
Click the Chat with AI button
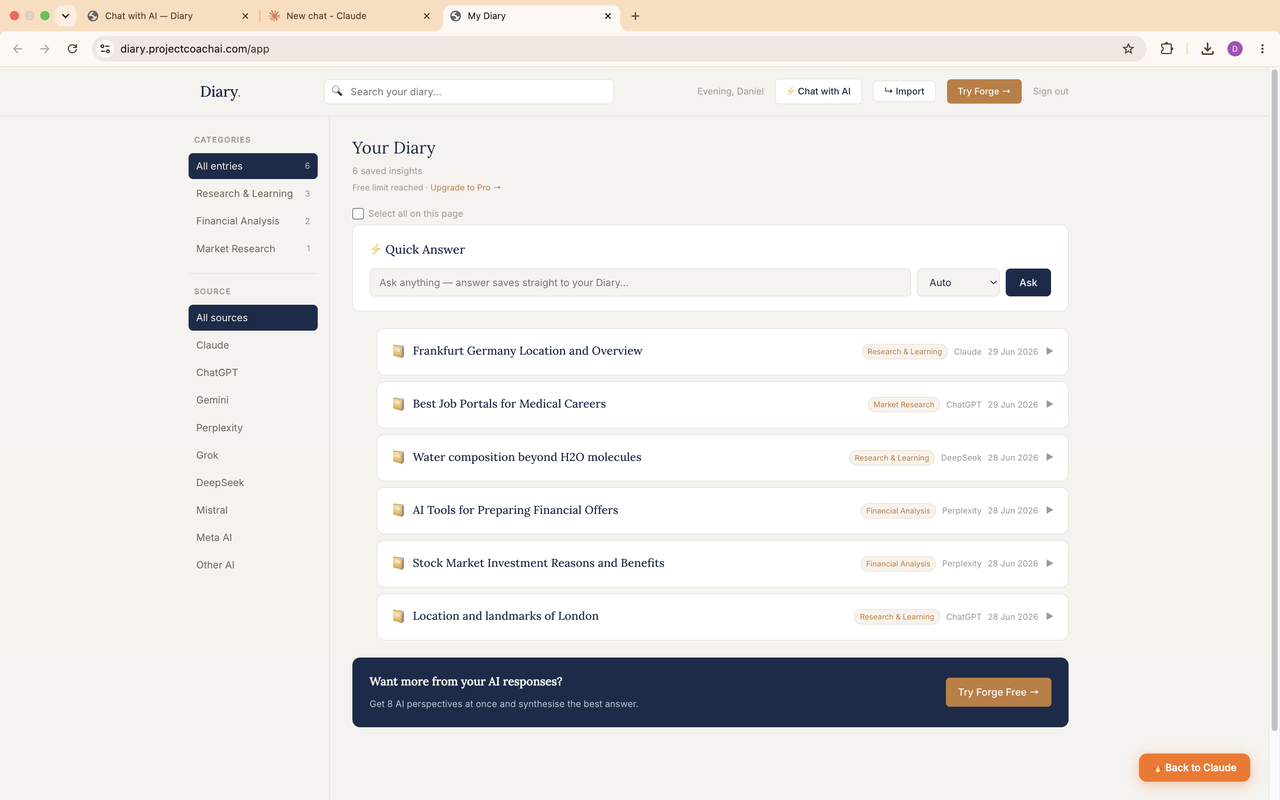point(818,91)
